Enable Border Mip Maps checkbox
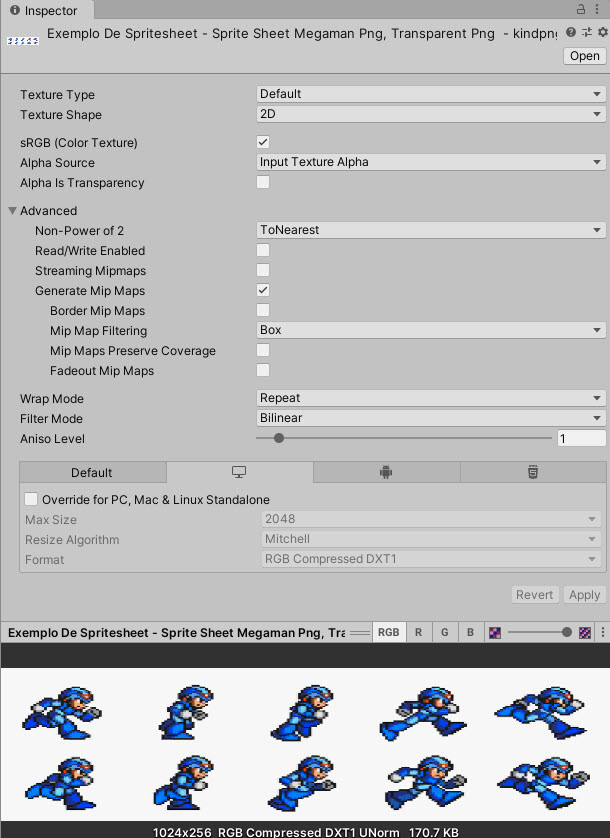 pos(263,310)
